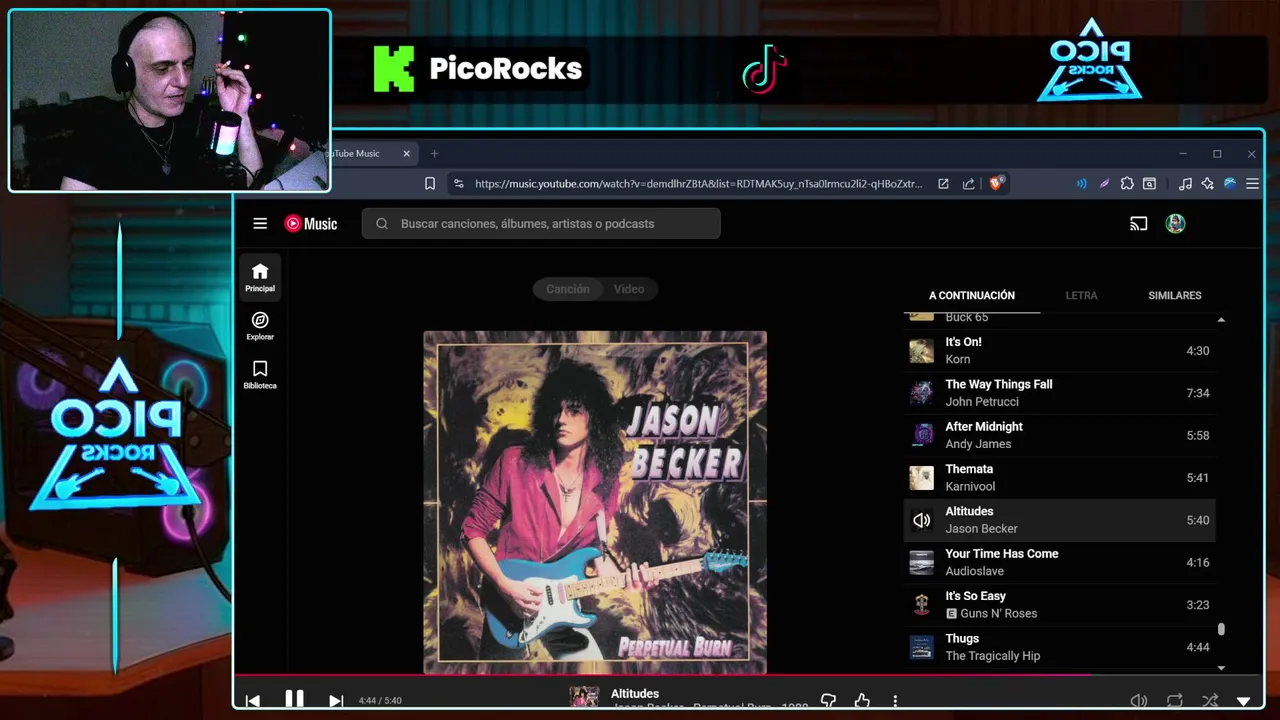Screen dimensions: 1280x720
Task: Skip to the previous track
Action: (x=253, y=701)
